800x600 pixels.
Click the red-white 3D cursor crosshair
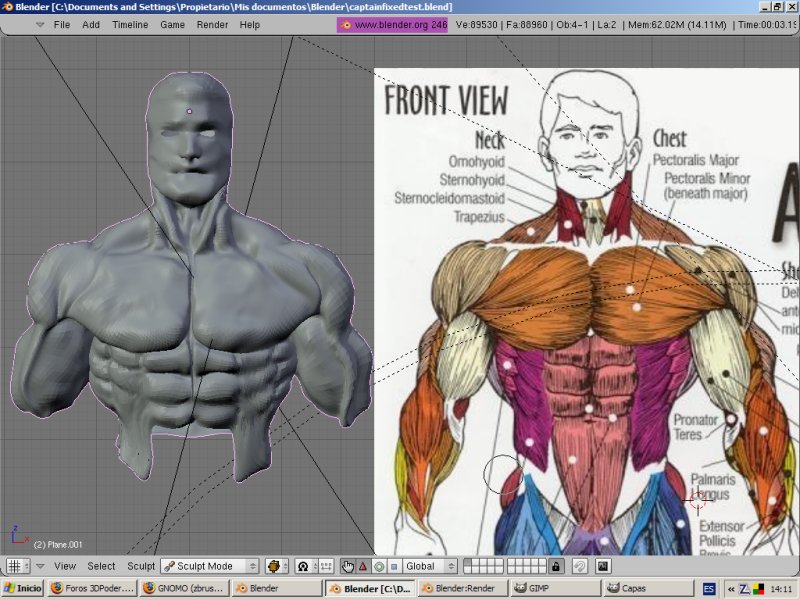tap(697, 501)
